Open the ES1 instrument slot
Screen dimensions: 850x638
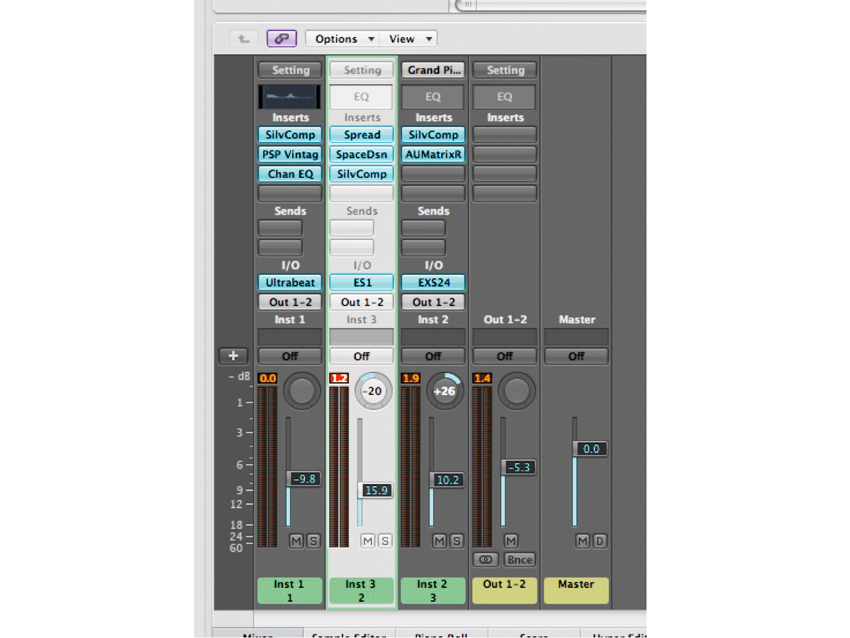pyautogui.click(x=362, y=282)
